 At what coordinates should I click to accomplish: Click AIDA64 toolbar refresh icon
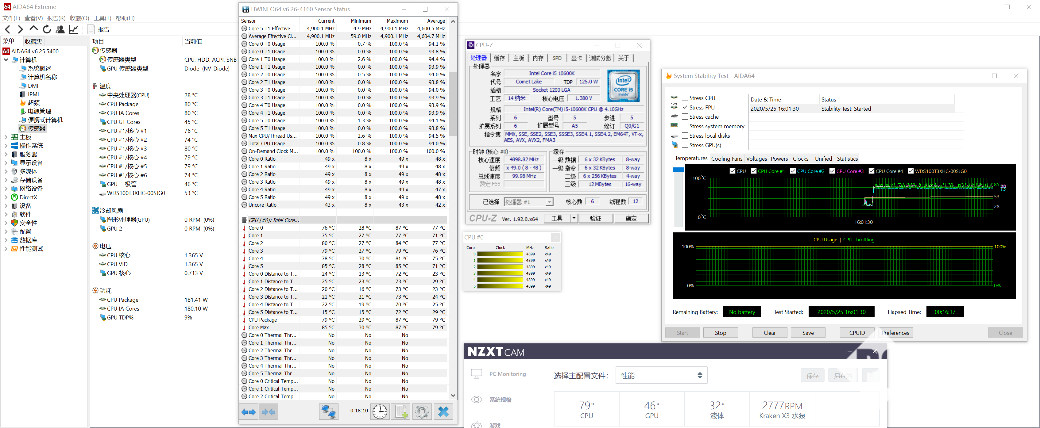point(47,29)
